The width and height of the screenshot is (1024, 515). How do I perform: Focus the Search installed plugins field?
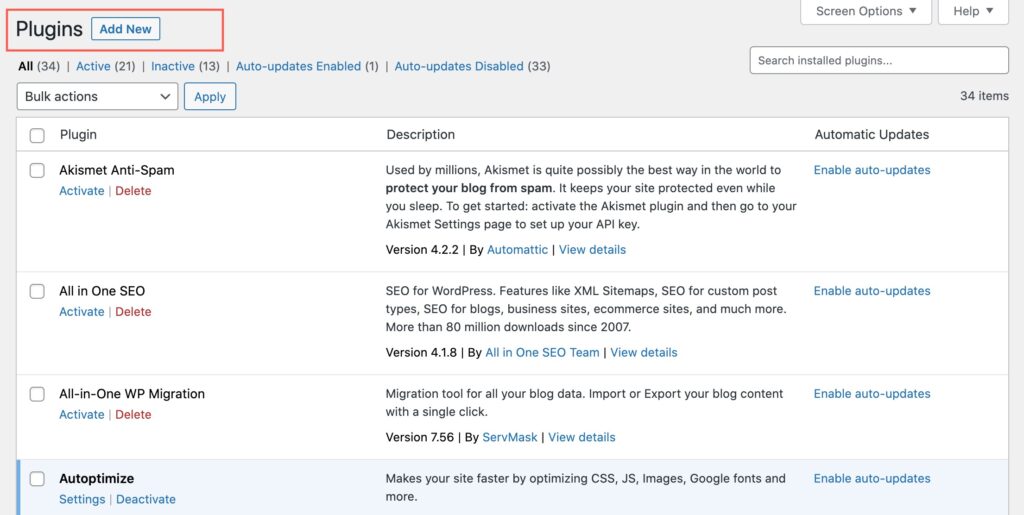pyautogui.click(x=879, y=60)
